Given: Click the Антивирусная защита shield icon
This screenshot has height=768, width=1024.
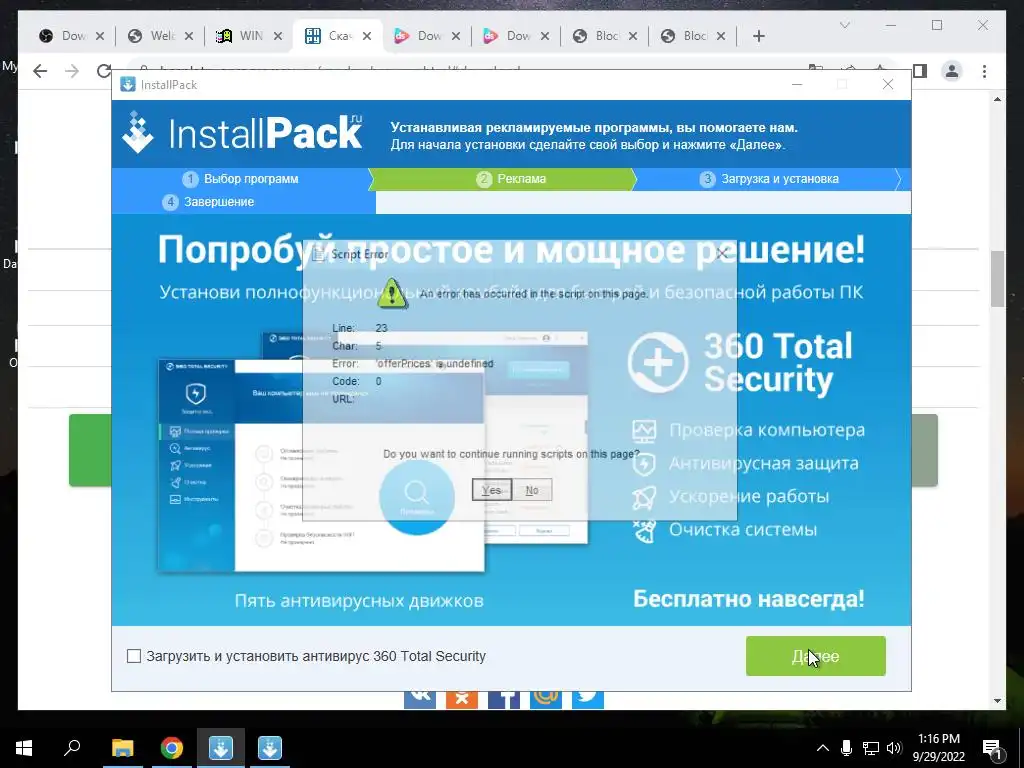Looking at the screenshot, I should tap(644, 464).
